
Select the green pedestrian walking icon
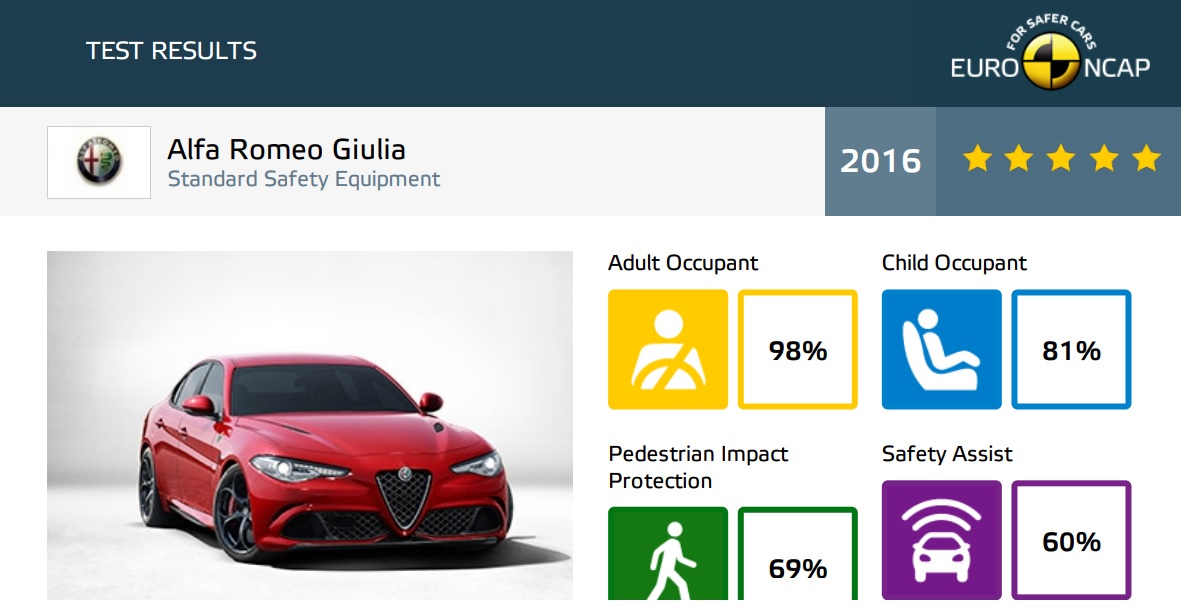point(668,554)
